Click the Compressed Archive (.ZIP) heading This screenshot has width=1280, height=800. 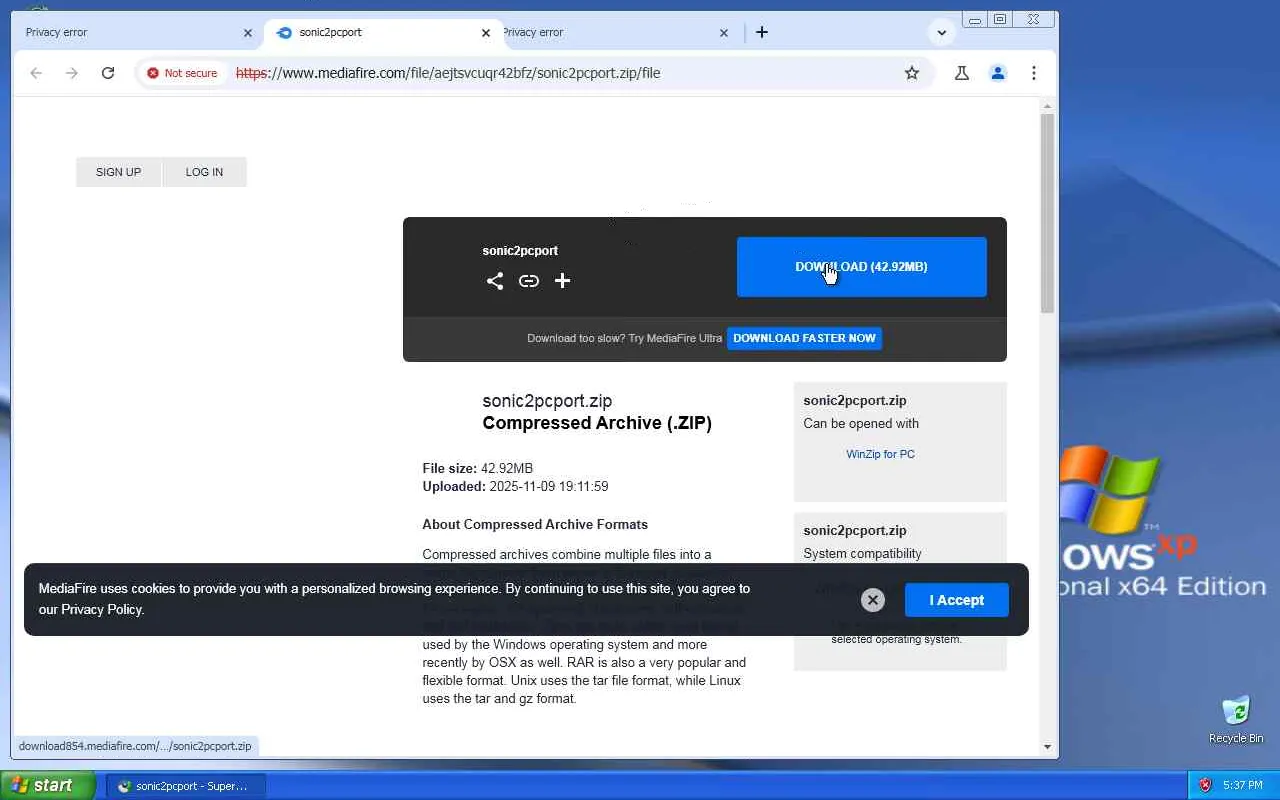point(597,423)
